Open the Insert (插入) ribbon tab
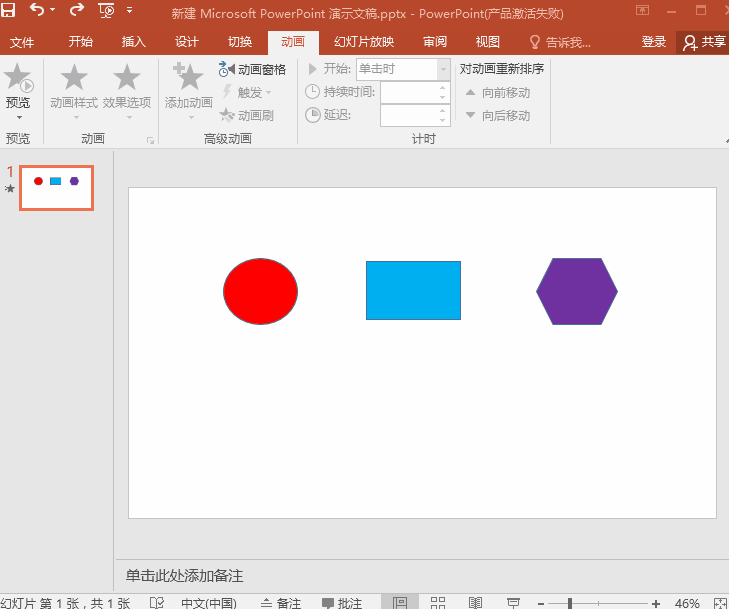Screen dimensions: 729x609 (133, 42)
